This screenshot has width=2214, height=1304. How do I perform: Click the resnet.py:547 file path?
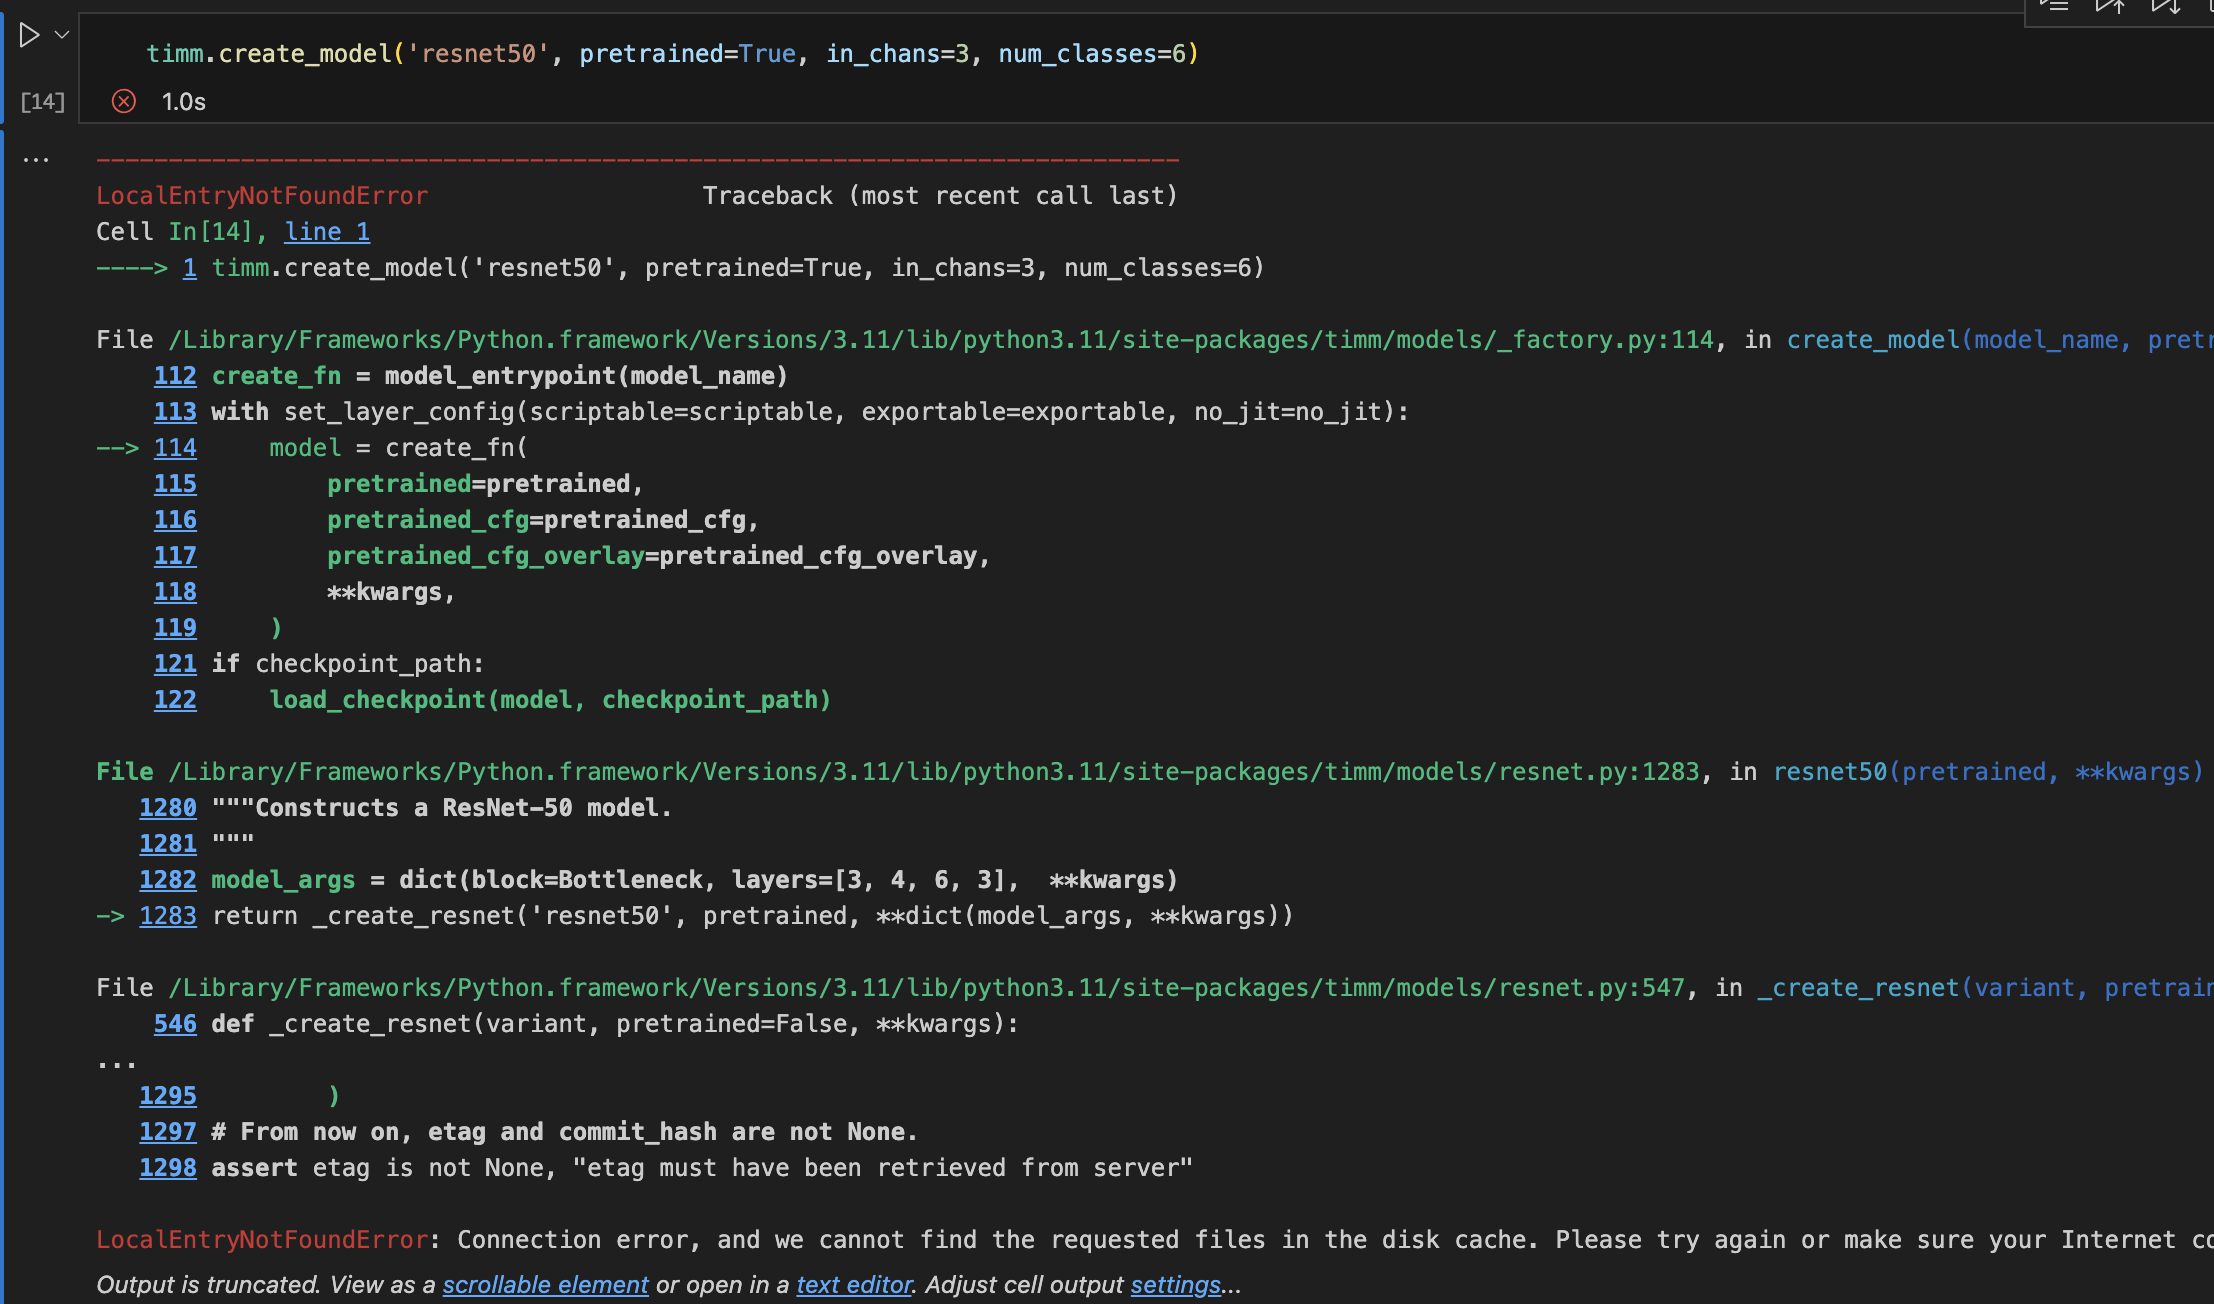click(x=927, y=988)
